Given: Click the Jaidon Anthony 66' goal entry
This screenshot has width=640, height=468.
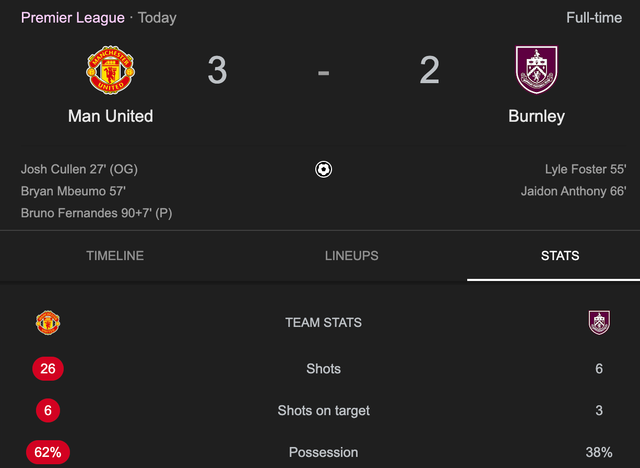Looking at the screenshot, I should [573, 191].
